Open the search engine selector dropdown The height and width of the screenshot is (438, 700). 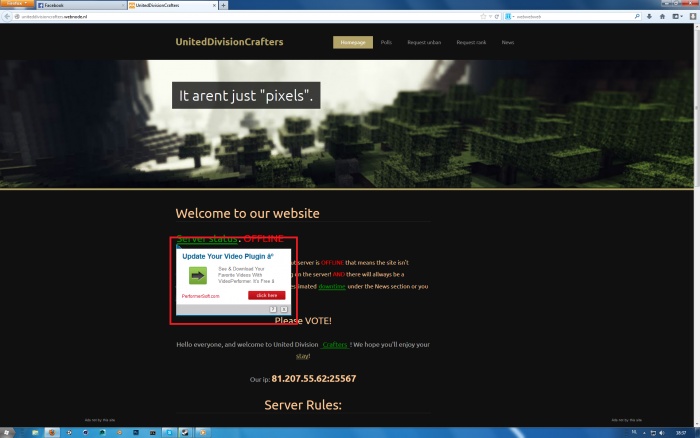pyautogui.click(x=509, y=17)
